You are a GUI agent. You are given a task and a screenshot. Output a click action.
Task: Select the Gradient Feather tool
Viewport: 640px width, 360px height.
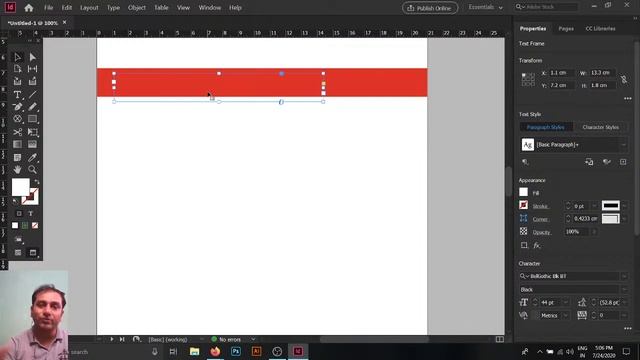pyautogui.click(x=33, y=144)
